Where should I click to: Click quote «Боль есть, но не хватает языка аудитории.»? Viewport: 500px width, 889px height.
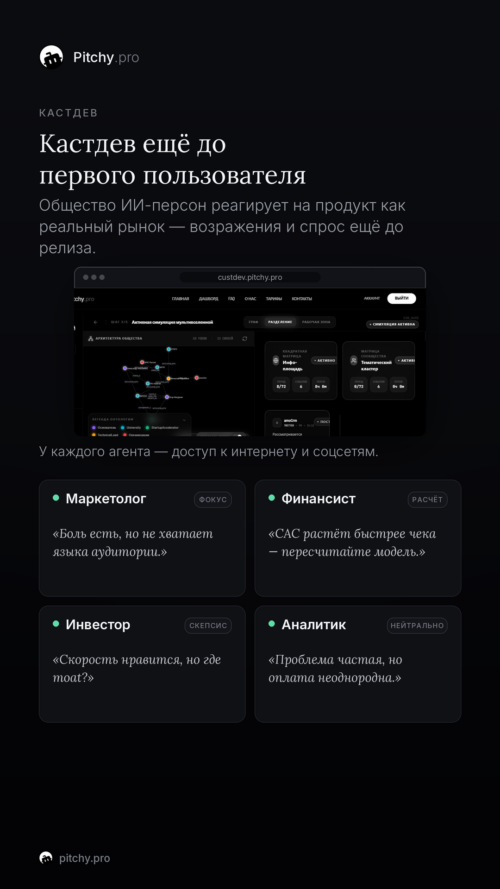[x=133, y=543]
